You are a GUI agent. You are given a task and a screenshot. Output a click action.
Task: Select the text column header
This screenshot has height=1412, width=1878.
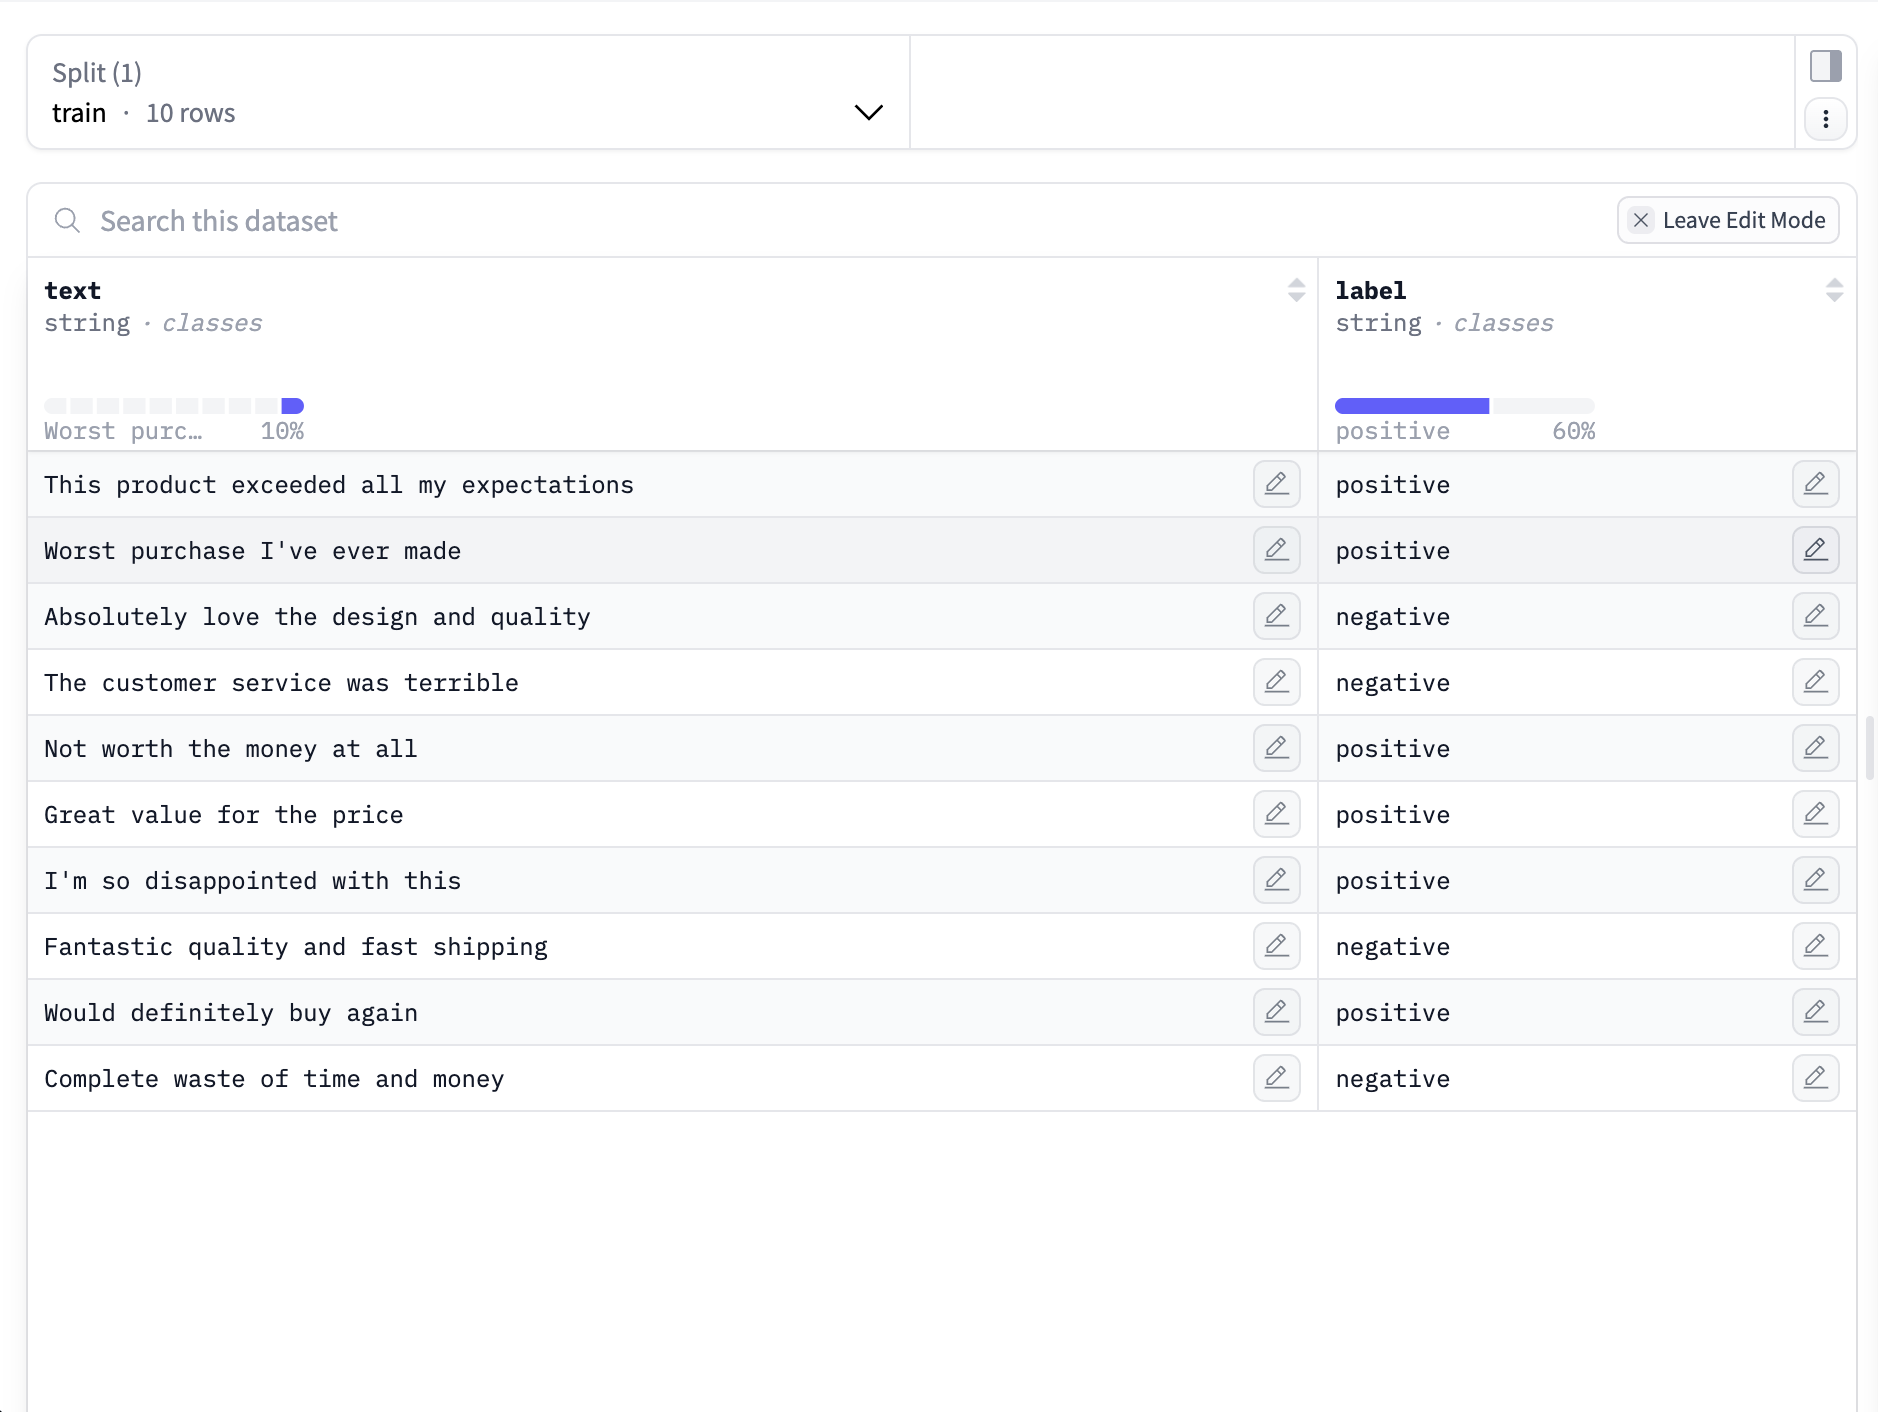pos(71,290)
